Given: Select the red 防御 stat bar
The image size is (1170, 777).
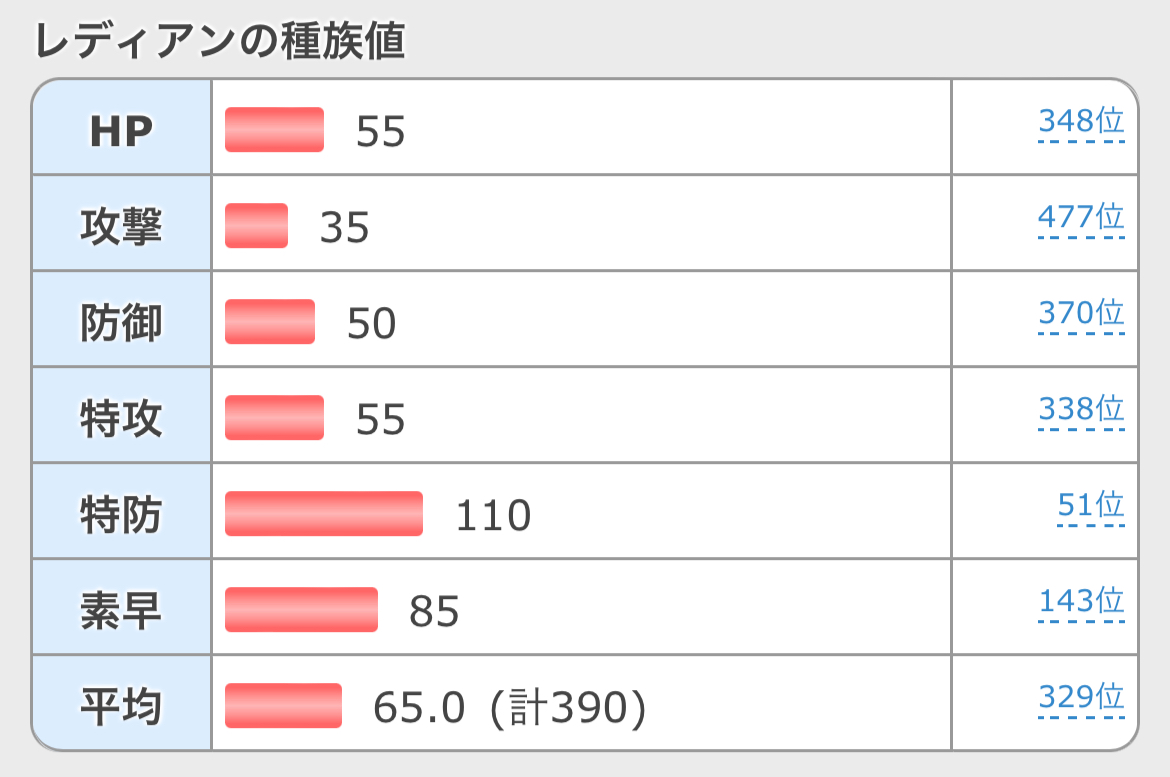Looking at the screenshot, I should point(269,322).
